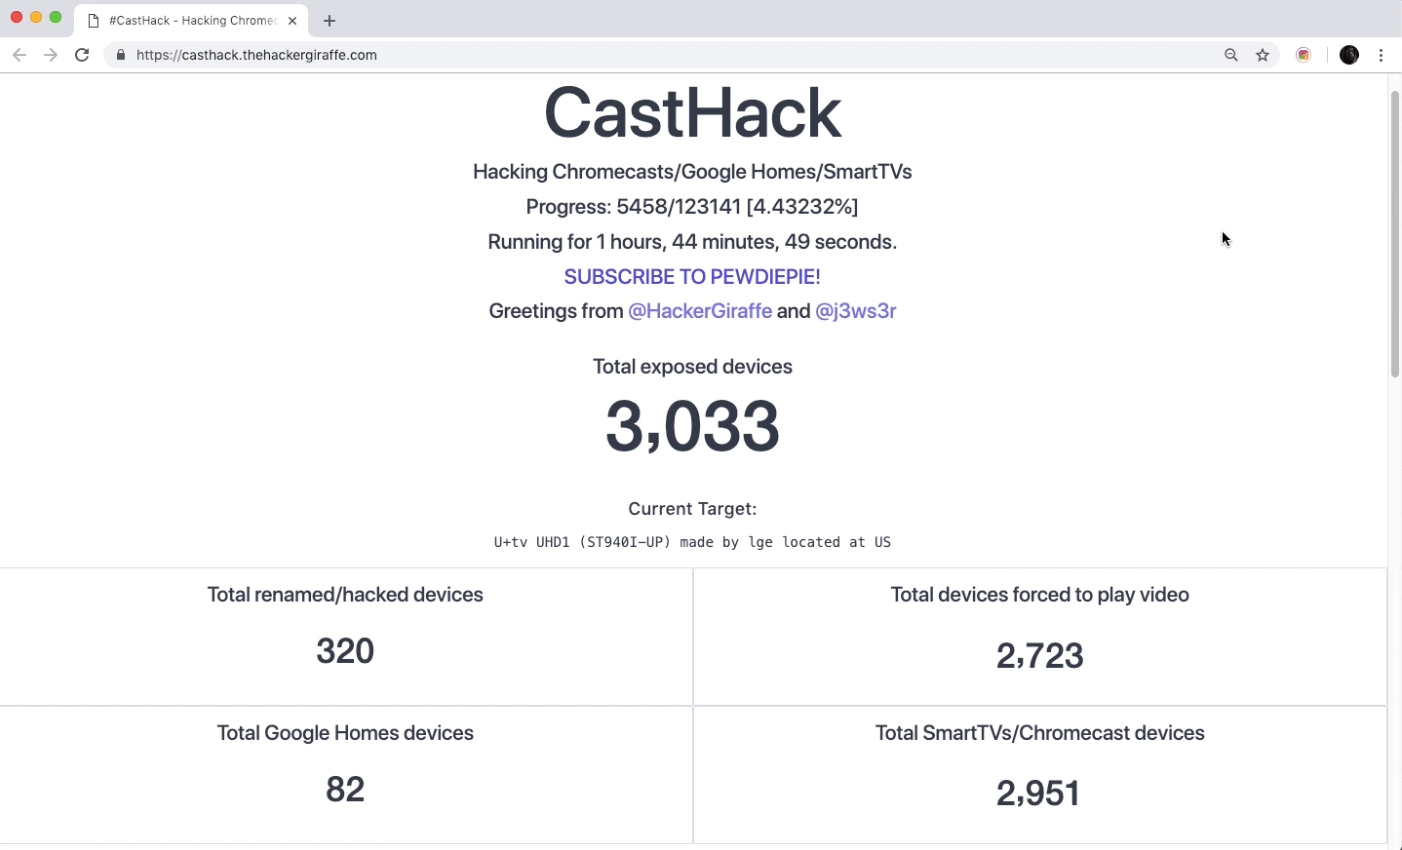Select the #CastHack browser tab
Image resolution: width=1402 pixels, height=850 pixels.
tap(191, 20)
